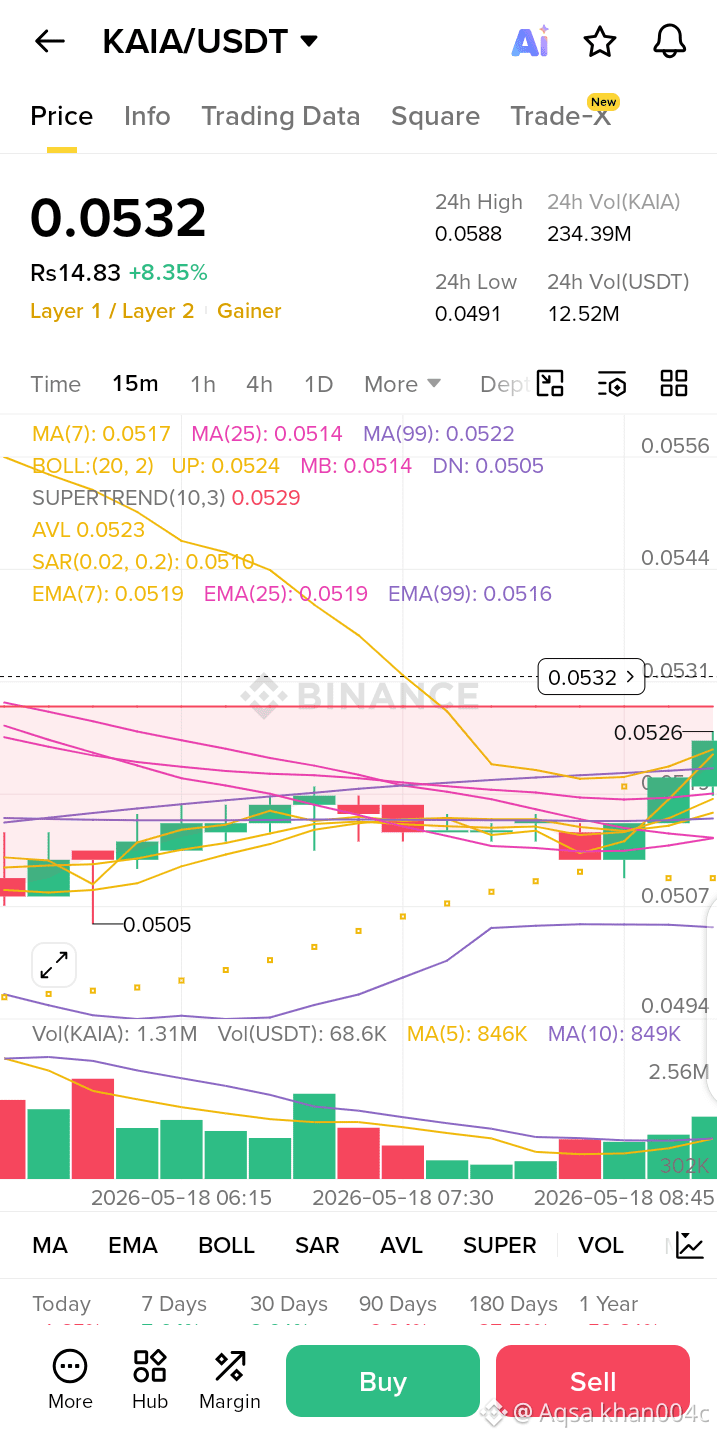Toggle the MA indicator
This screenshot has height=1438, width=717.
[x=50, y=1245]
